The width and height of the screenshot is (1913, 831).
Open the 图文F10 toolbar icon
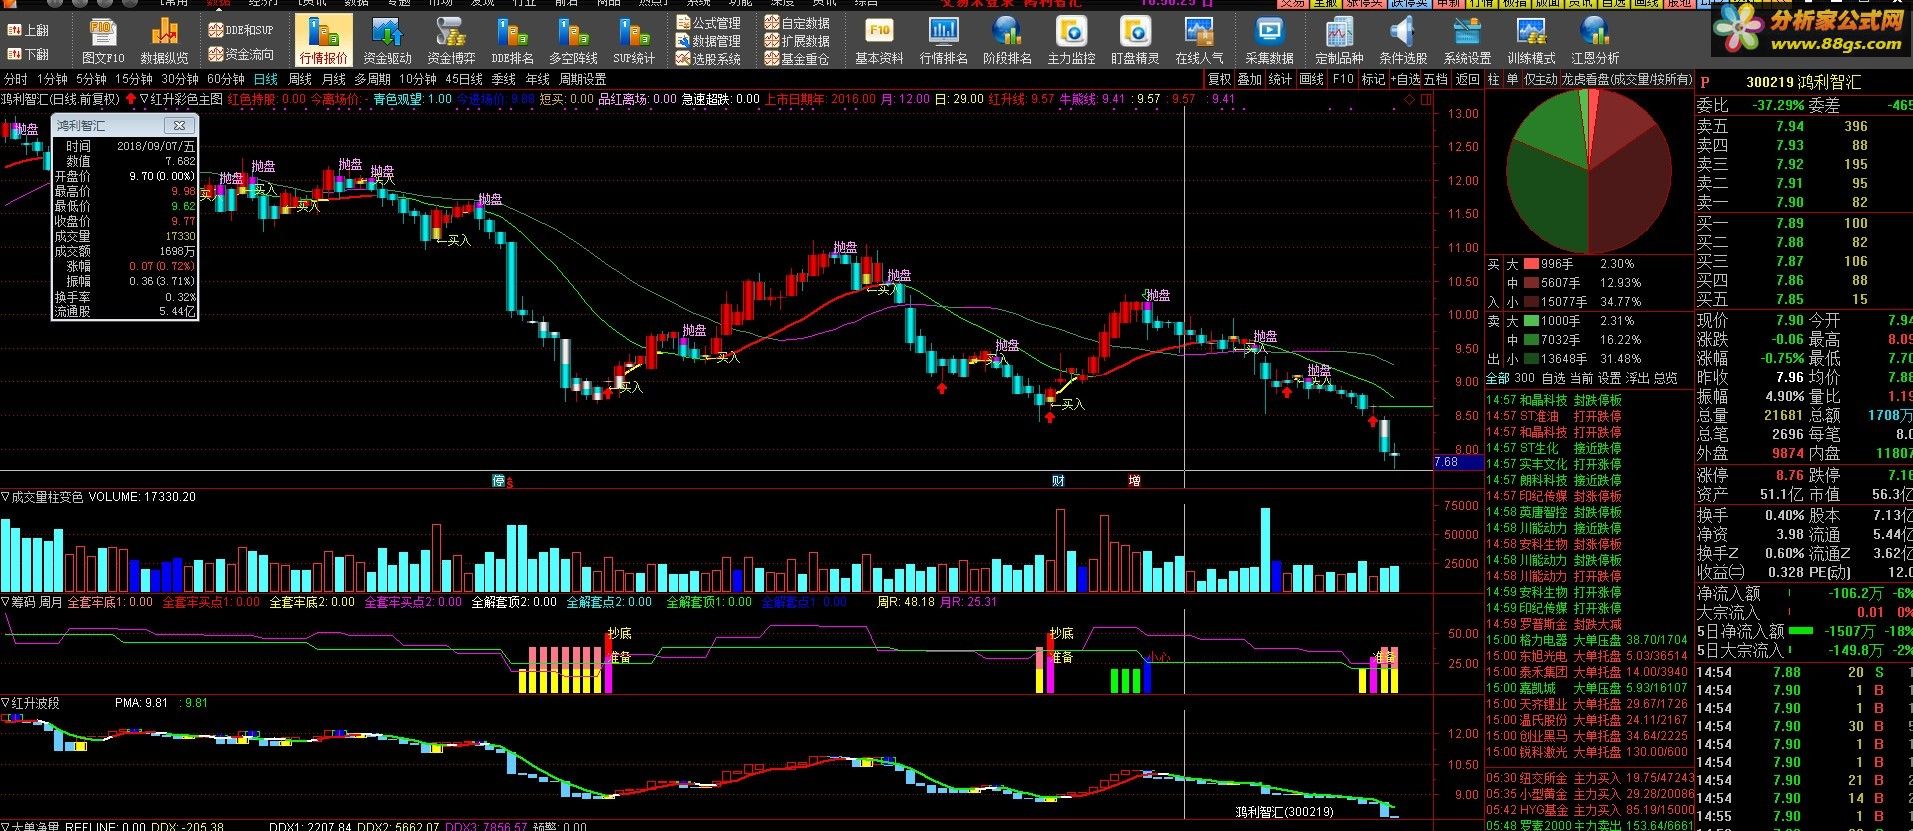click(x=103, y=41)
